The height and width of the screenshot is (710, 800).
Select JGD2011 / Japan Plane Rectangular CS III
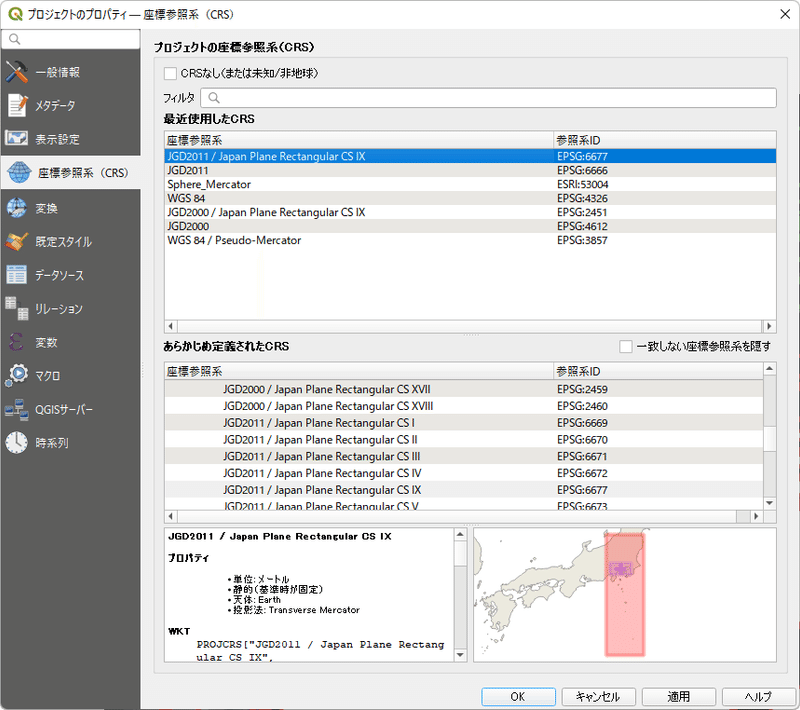[x=463, y=457]
